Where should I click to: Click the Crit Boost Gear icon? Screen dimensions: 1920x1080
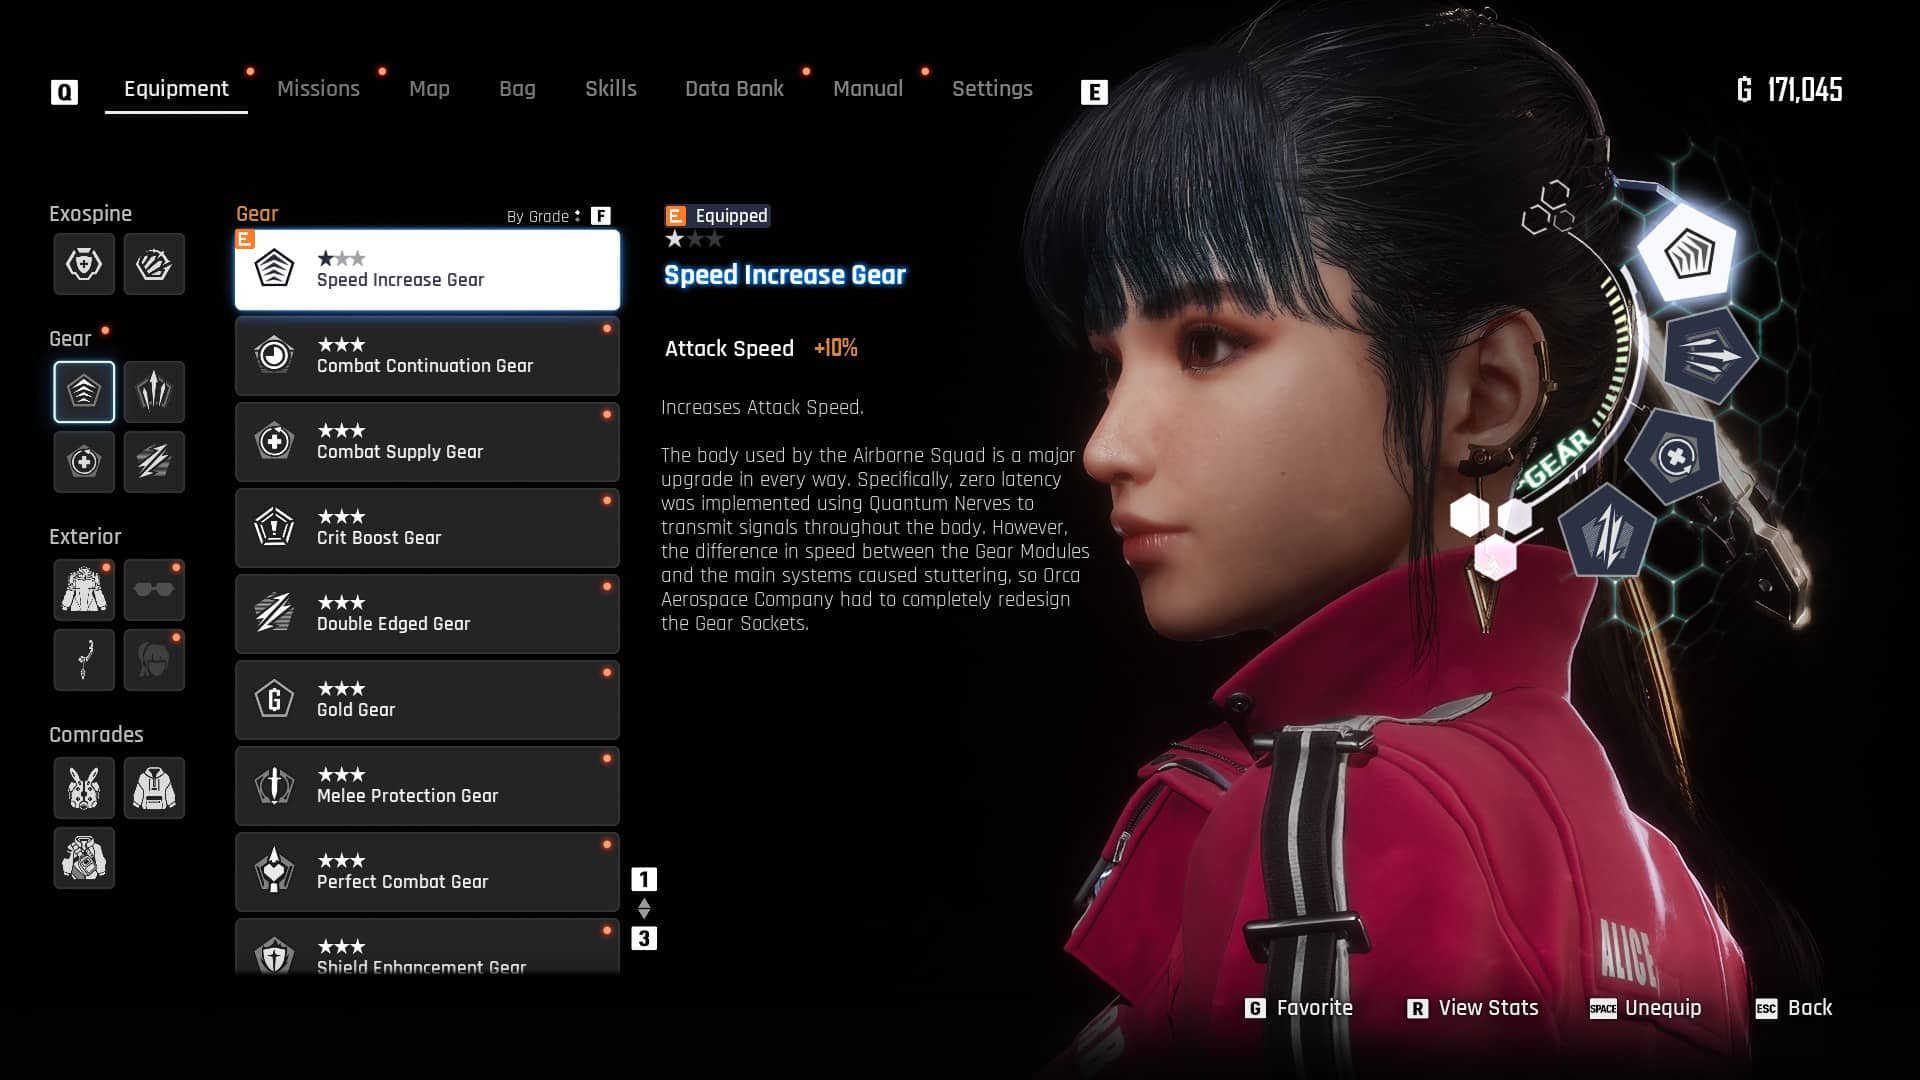click(274, 527)
